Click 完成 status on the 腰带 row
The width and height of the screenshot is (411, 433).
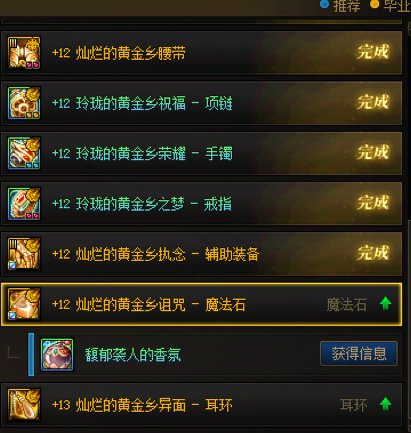[373, 52]
